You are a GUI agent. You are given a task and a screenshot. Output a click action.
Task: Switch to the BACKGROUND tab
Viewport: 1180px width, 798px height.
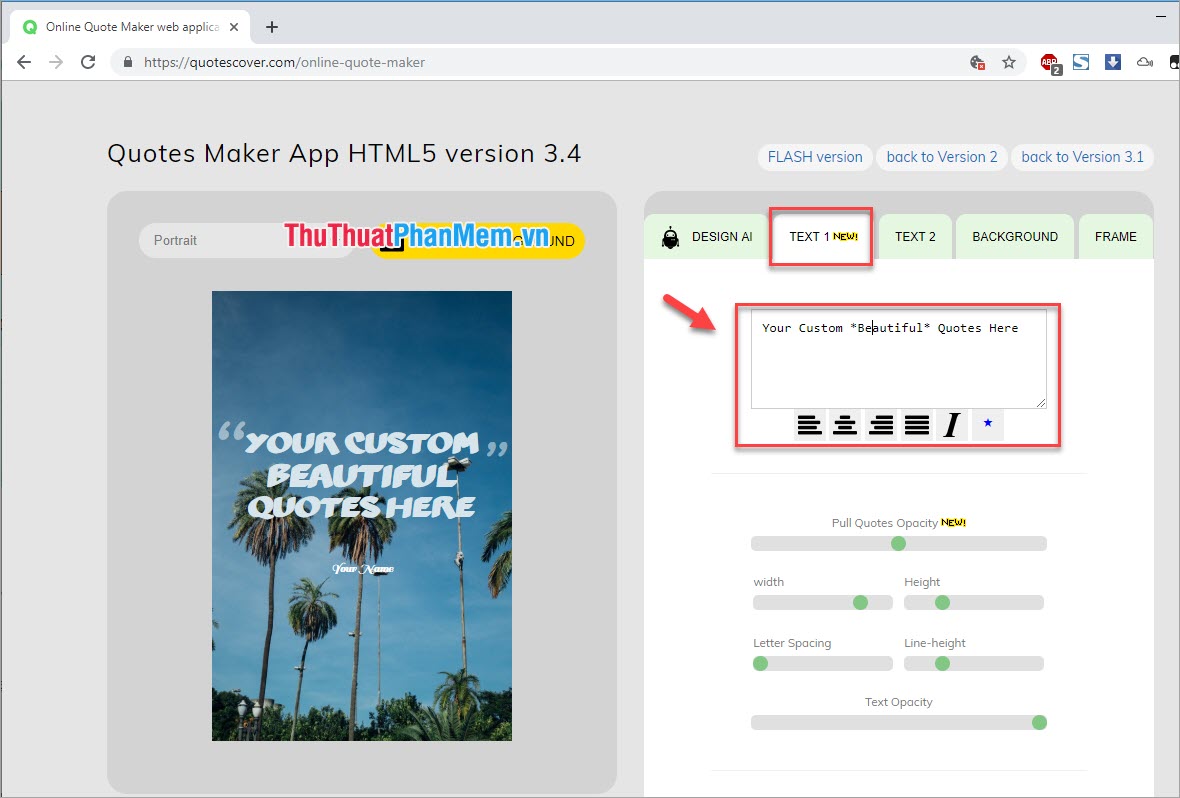click(x=1015, y=236)
